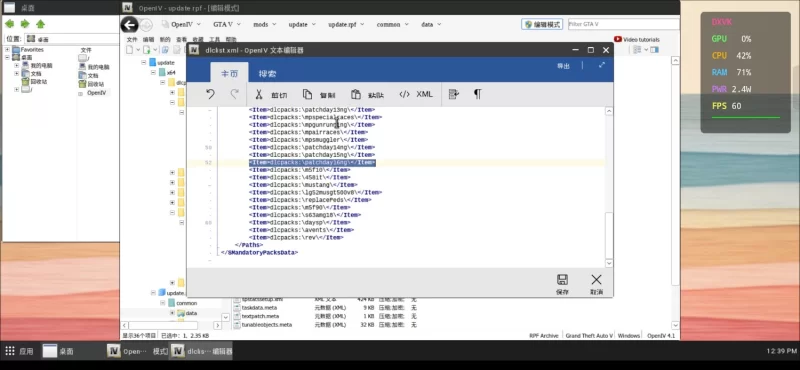Toggle preview pane icon in OpenIV toolbar
The height and width of the screenshot is (370, 800).
coord(654,50)
